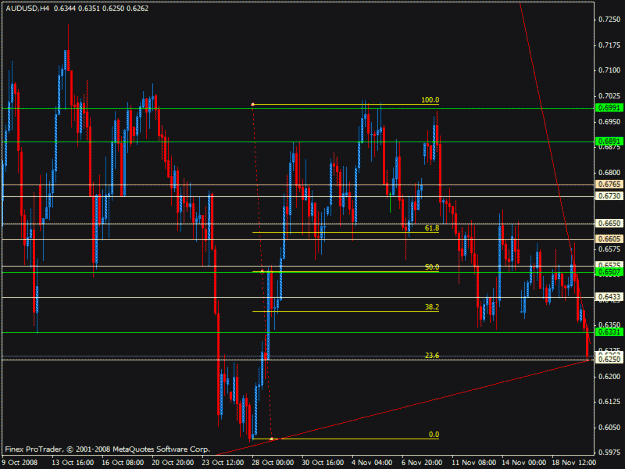
Task: Click the Fibonacci 61.8 level label
Action: tap(432, 228)
